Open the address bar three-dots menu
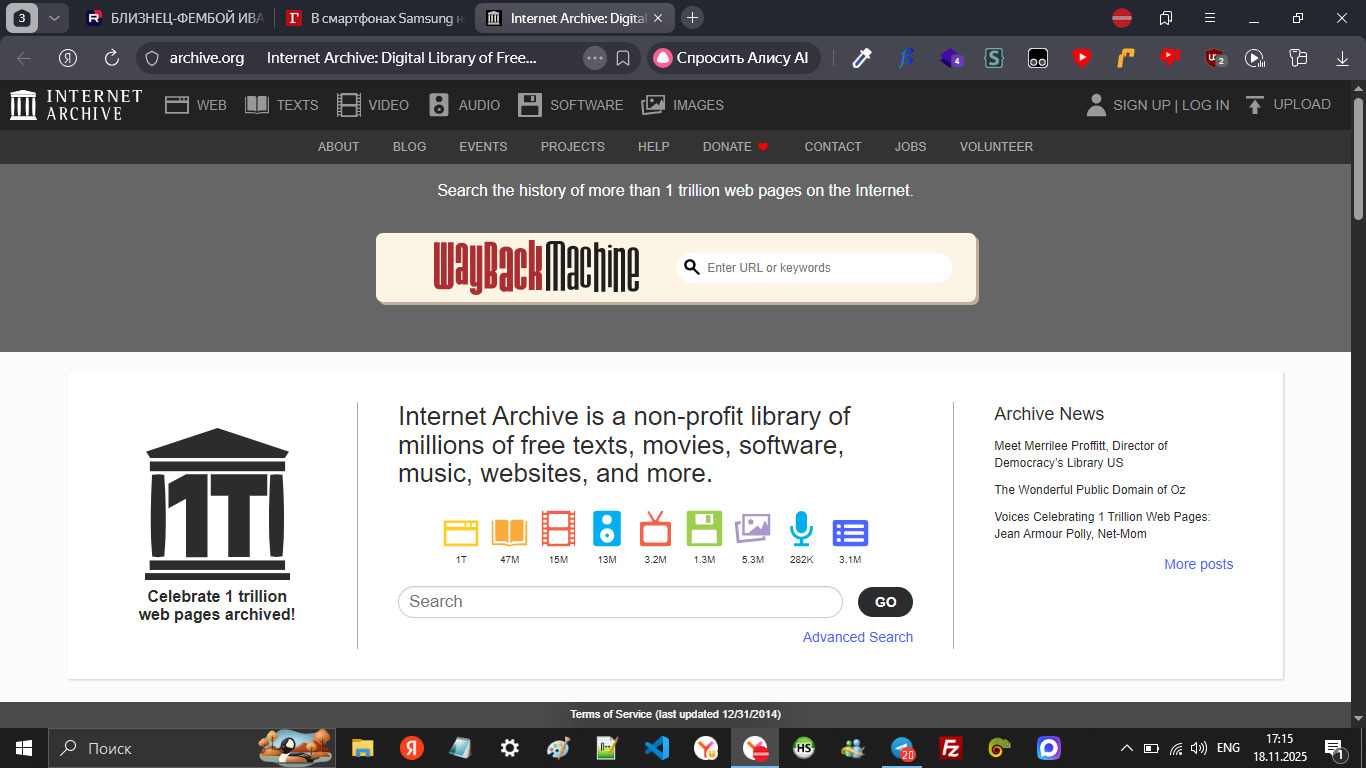This screenshot has width=1366, height=768. (x=595, y=58)
